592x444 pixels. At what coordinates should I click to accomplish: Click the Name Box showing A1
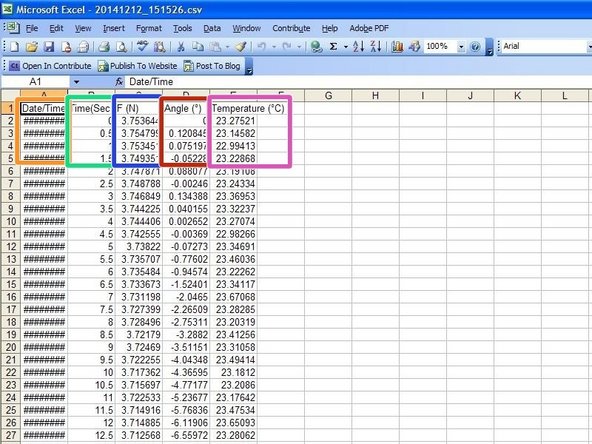point(35,82)
